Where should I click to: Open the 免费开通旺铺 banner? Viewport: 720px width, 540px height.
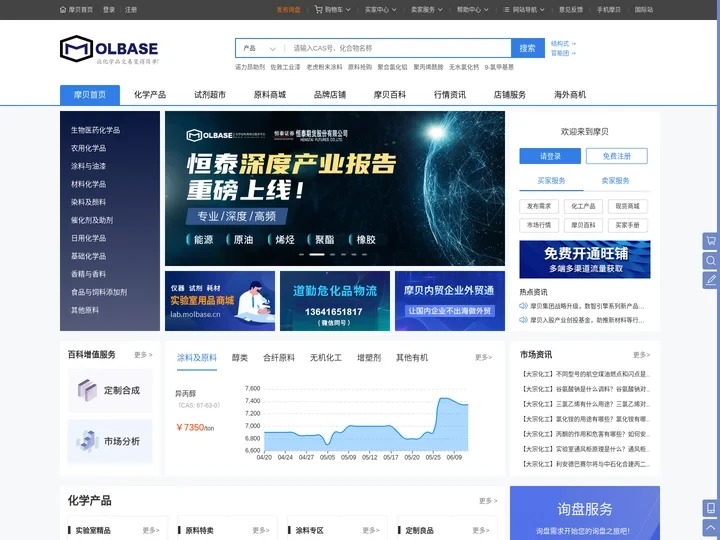585,259
